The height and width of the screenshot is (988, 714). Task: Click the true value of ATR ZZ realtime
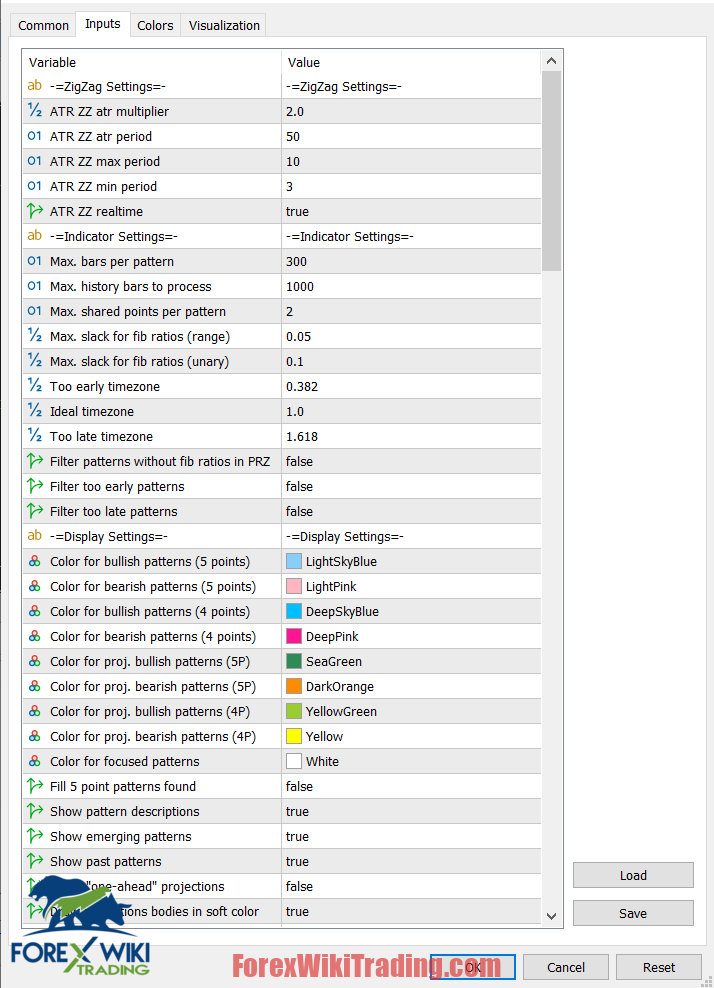tap(297, 212)
